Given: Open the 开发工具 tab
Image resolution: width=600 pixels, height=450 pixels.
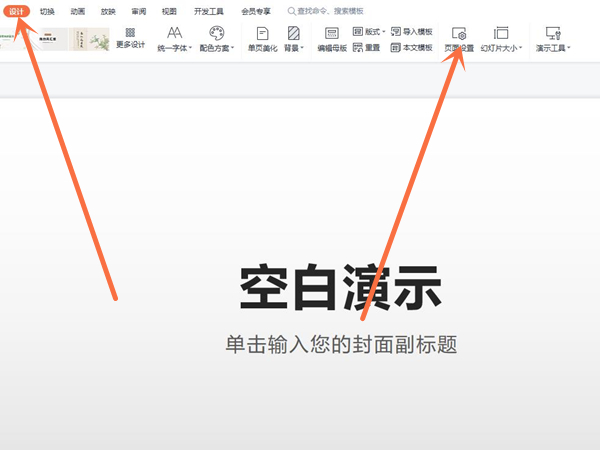Looking at the screenshot, I should [x=207, y=11].
